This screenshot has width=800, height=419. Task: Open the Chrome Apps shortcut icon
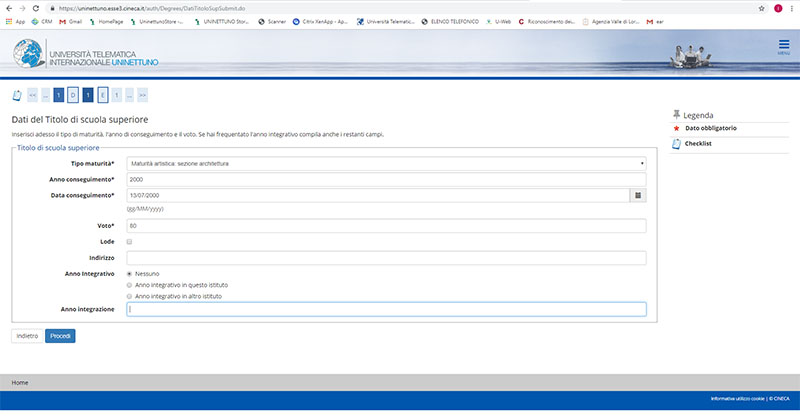tap(10, 21)
